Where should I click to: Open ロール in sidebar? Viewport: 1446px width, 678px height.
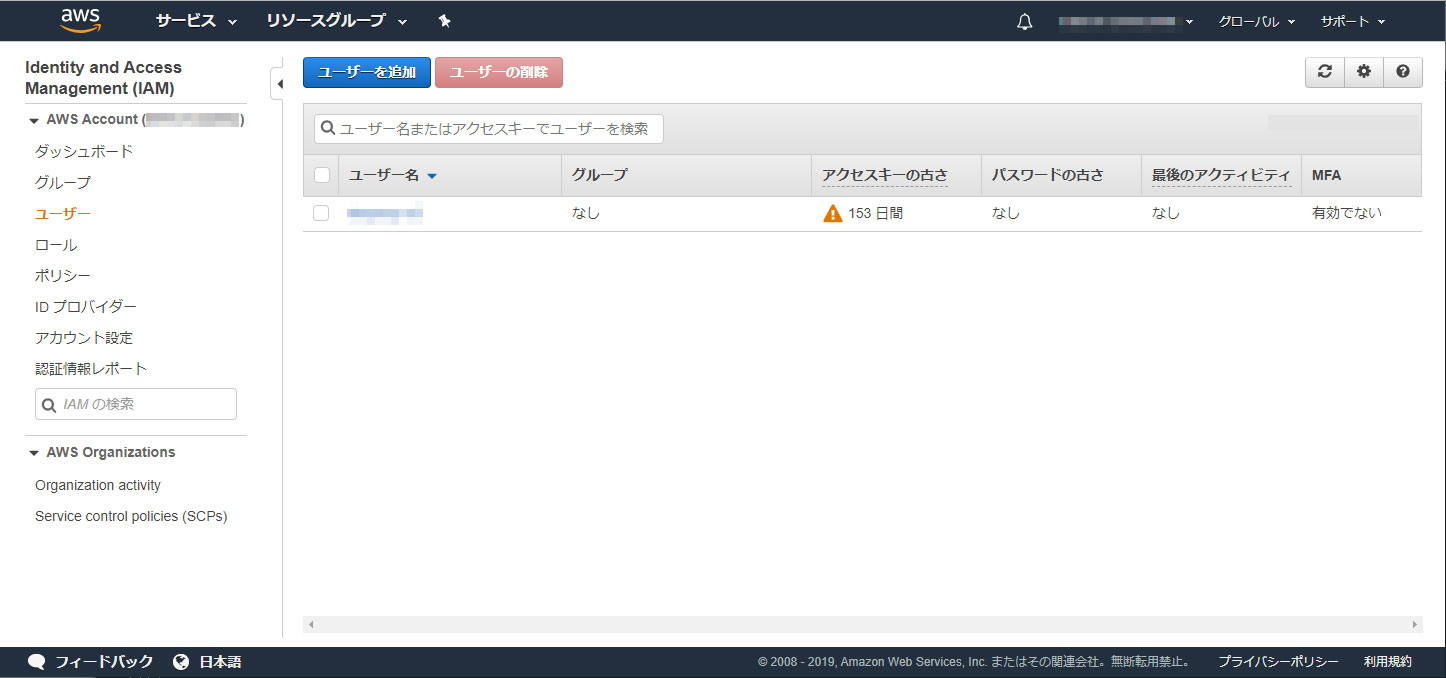coord(56,244)
